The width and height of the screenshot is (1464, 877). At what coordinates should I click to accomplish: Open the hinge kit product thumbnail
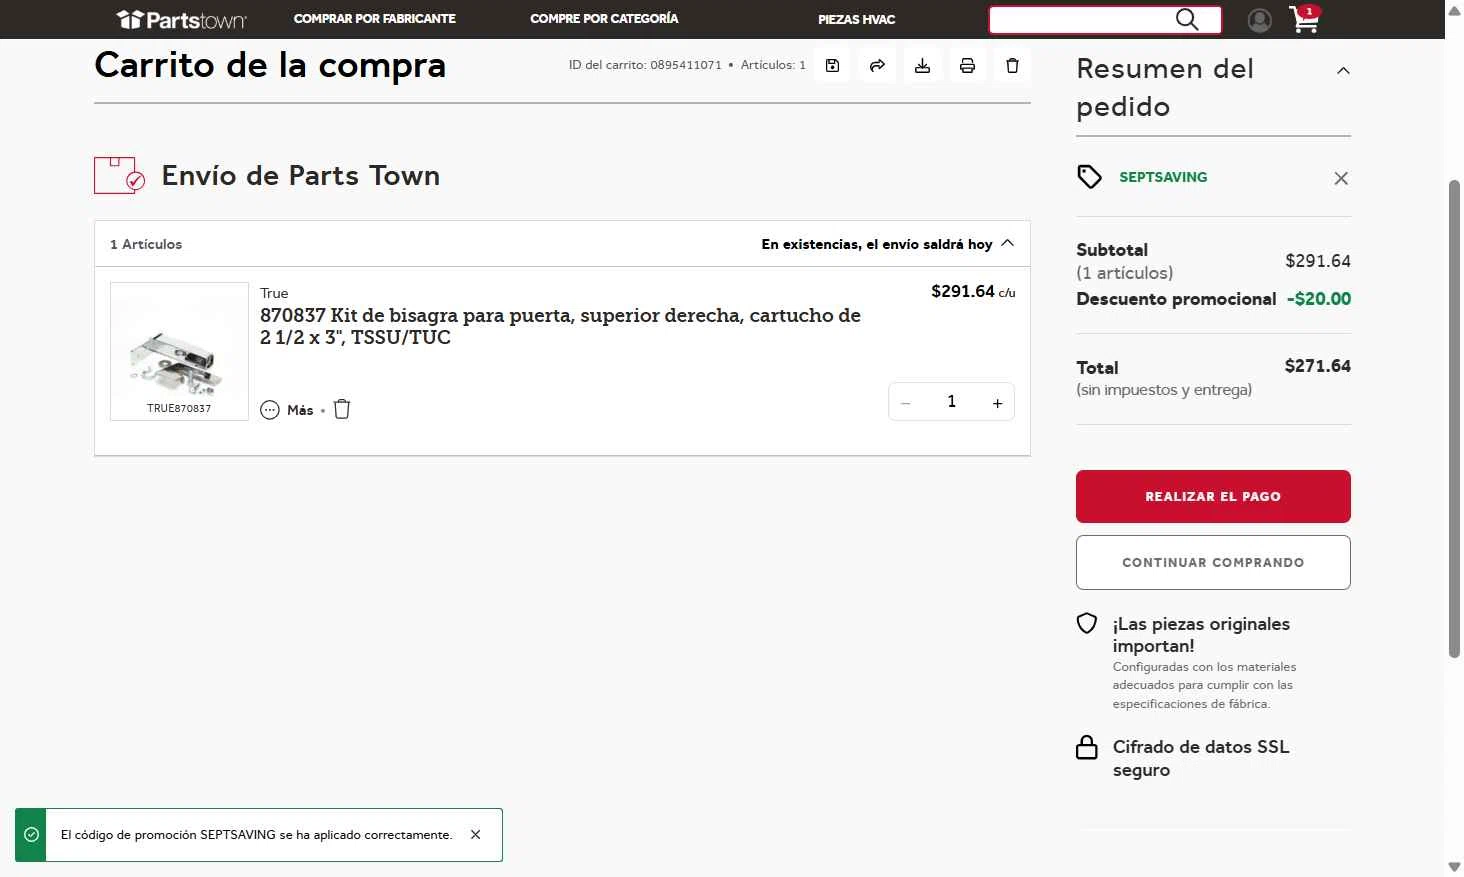179,351
